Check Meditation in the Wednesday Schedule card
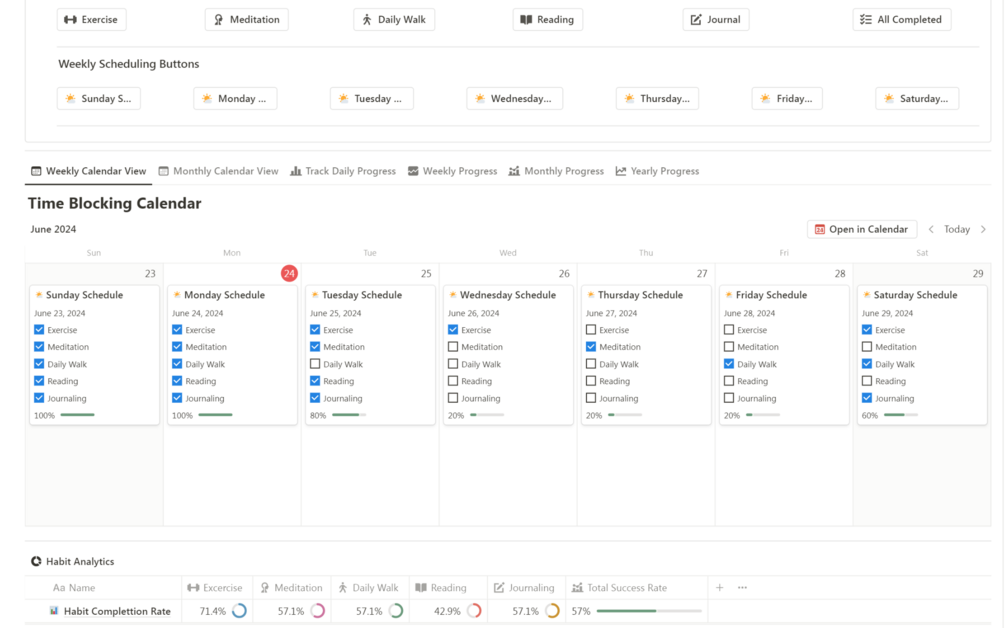This screenshot has height=628, width=1005. coord(453,347)
